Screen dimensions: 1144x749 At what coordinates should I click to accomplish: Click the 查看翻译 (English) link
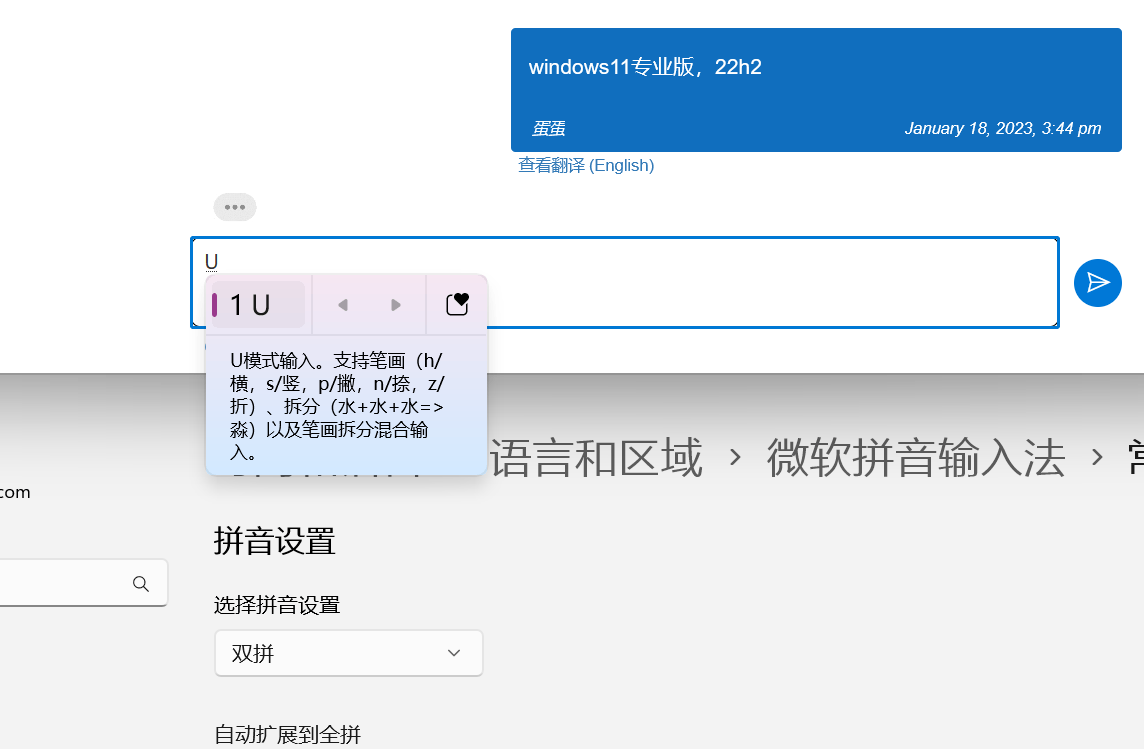tap(586, 166)
